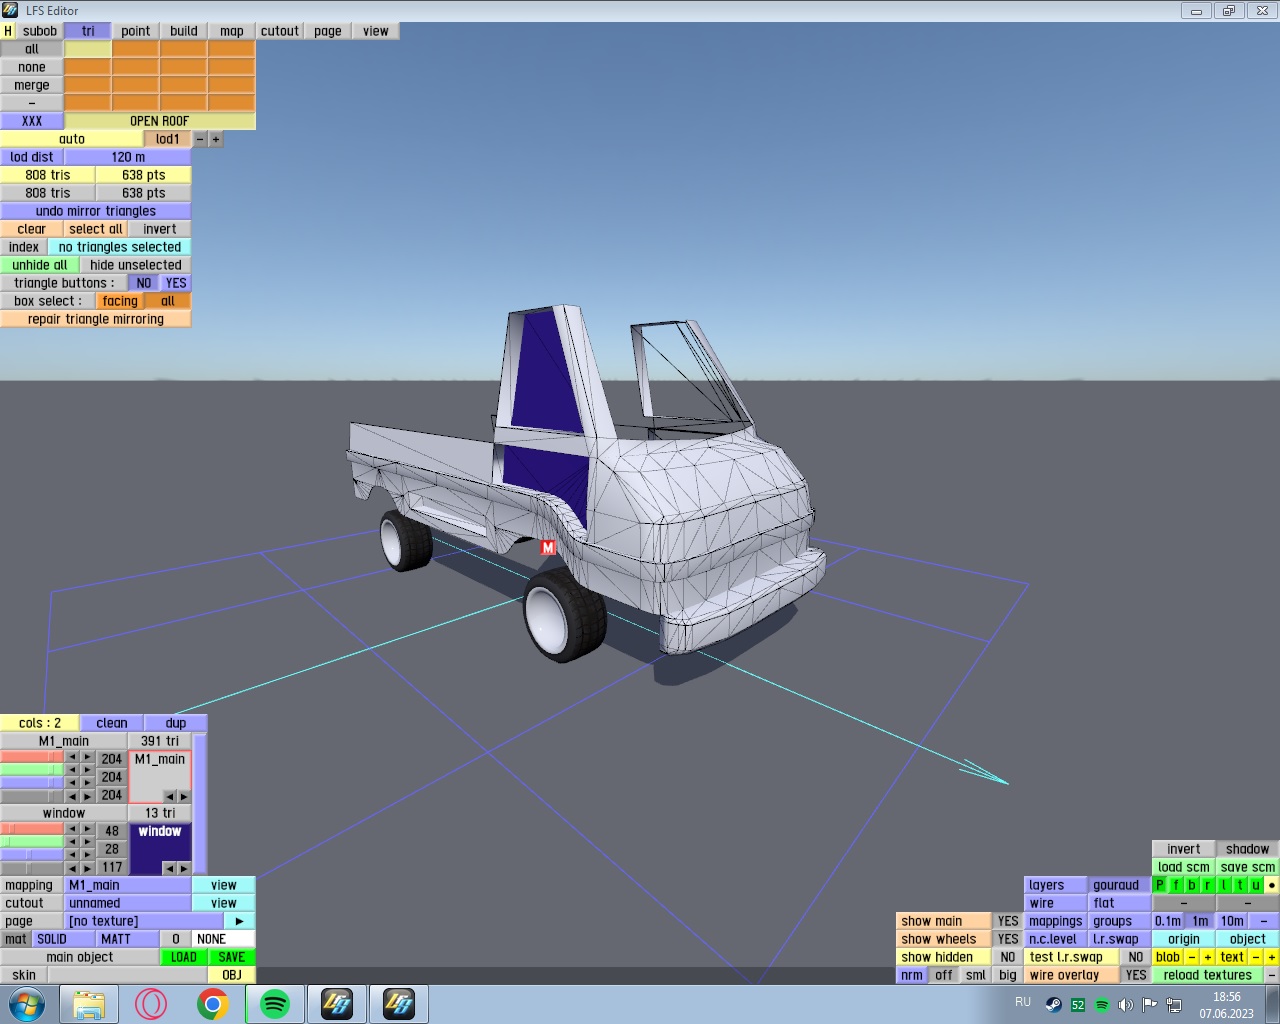
Task: Toggle wire overlay YES value
Action: click(1136, 975)
